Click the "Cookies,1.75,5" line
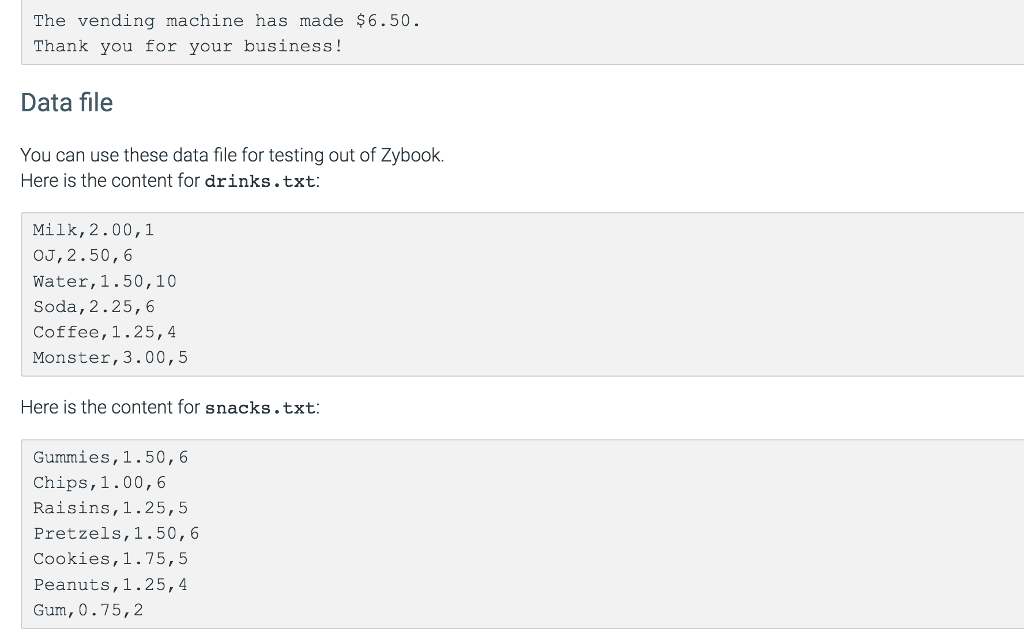 (x=110, y=559)
